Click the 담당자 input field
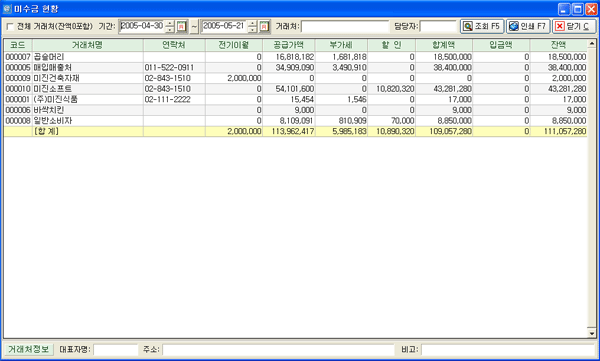This screenshot has height=361, width=600. [438, 26]
